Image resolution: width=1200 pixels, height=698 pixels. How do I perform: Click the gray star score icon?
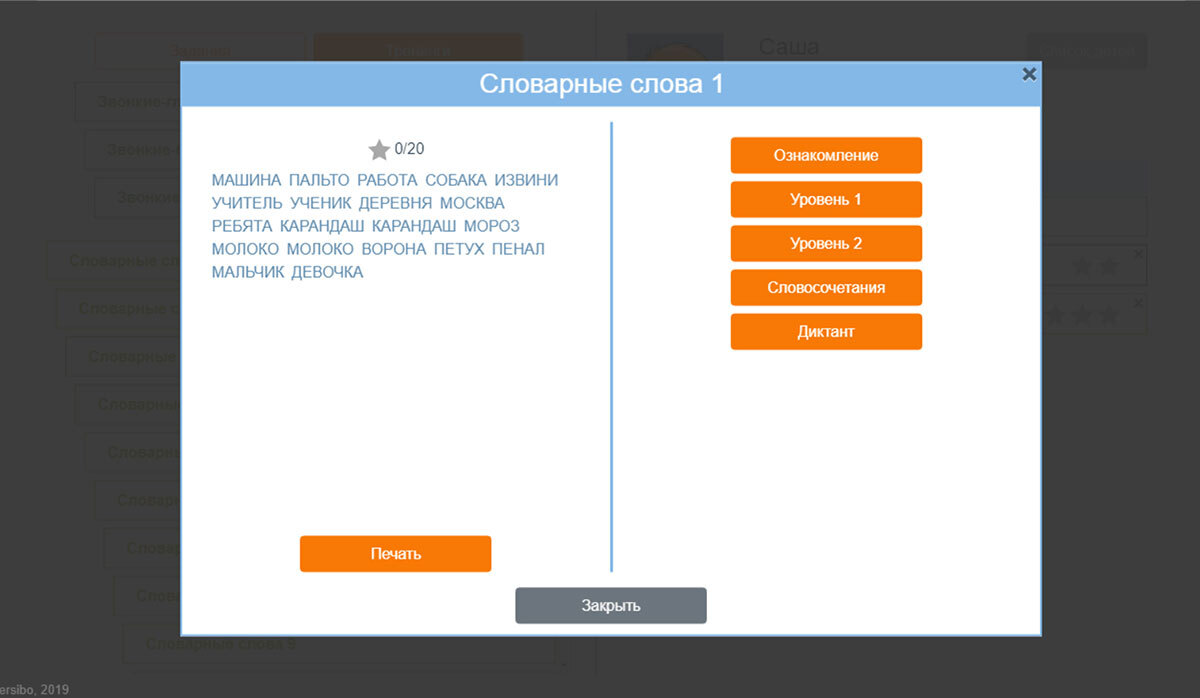tap(379, 150)
